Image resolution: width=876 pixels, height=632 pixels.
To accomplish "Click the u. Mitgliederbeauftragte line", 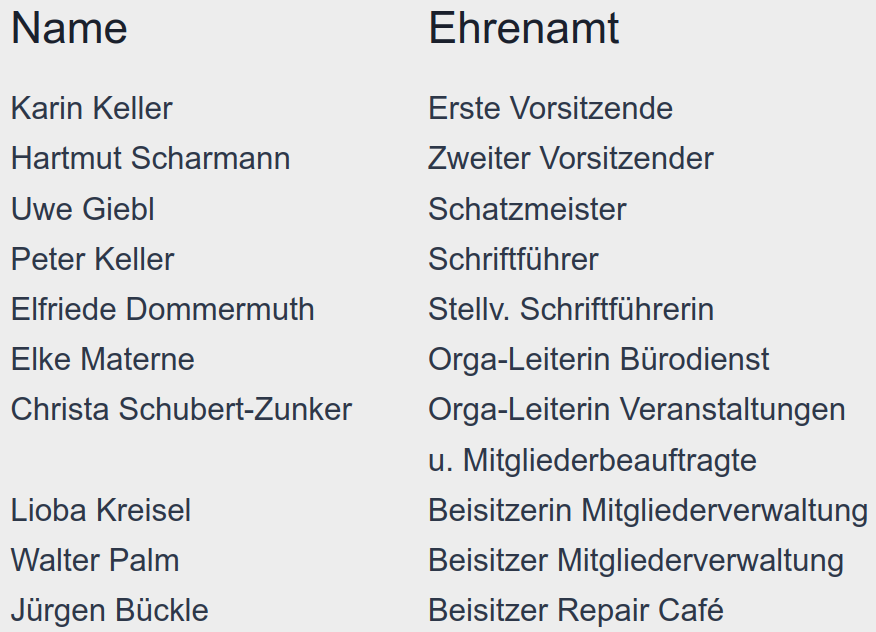I will click(x=592, y=460).
